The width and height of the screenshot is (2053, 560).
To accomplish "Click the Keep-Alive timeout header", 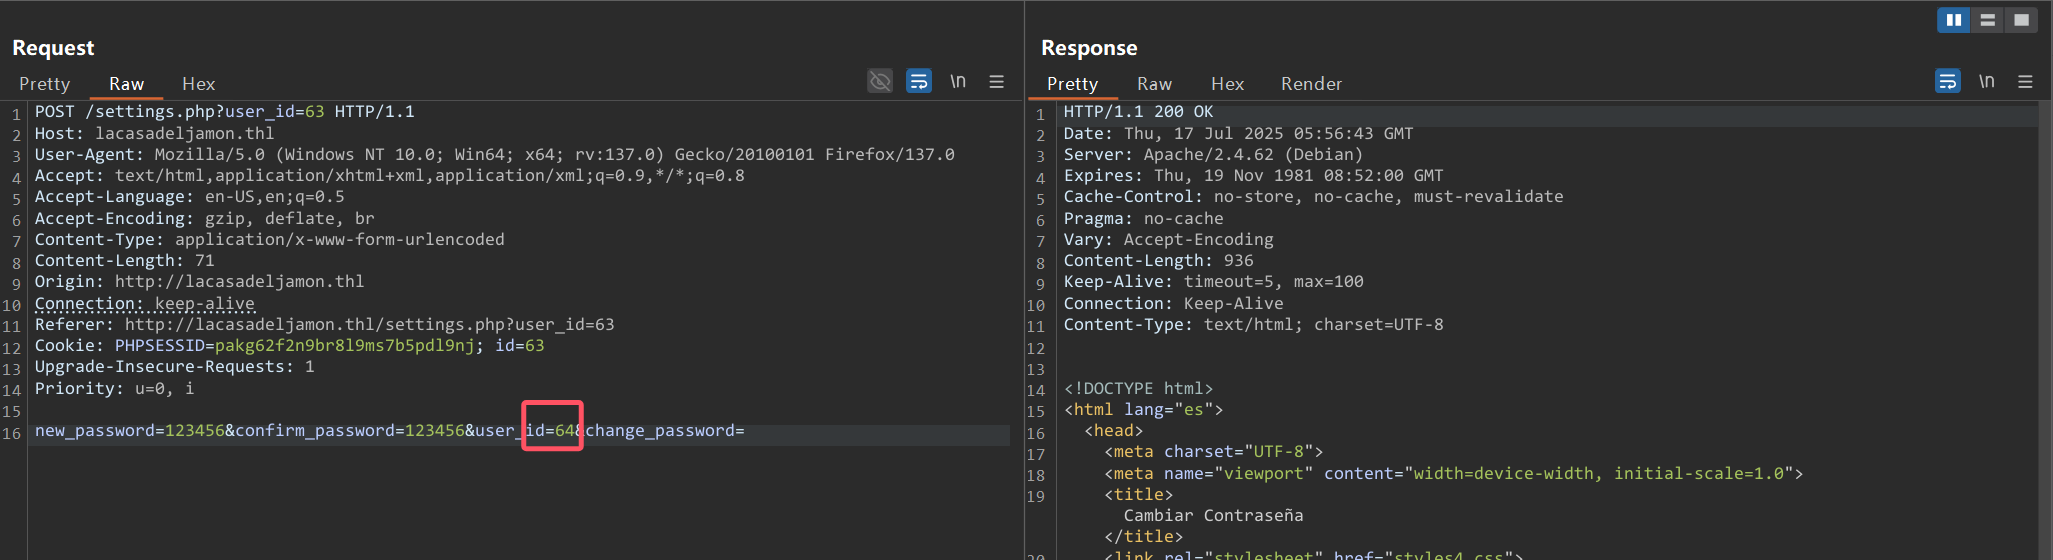I will (1213, 282).
